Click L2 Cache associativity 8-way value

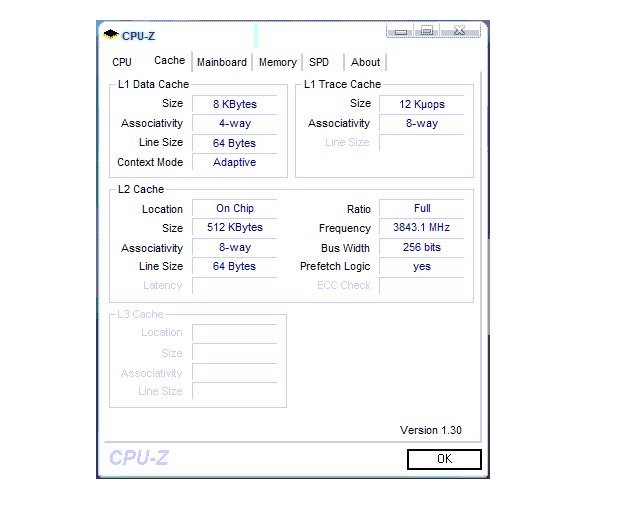pyautogui.click(x=235, y=247)
